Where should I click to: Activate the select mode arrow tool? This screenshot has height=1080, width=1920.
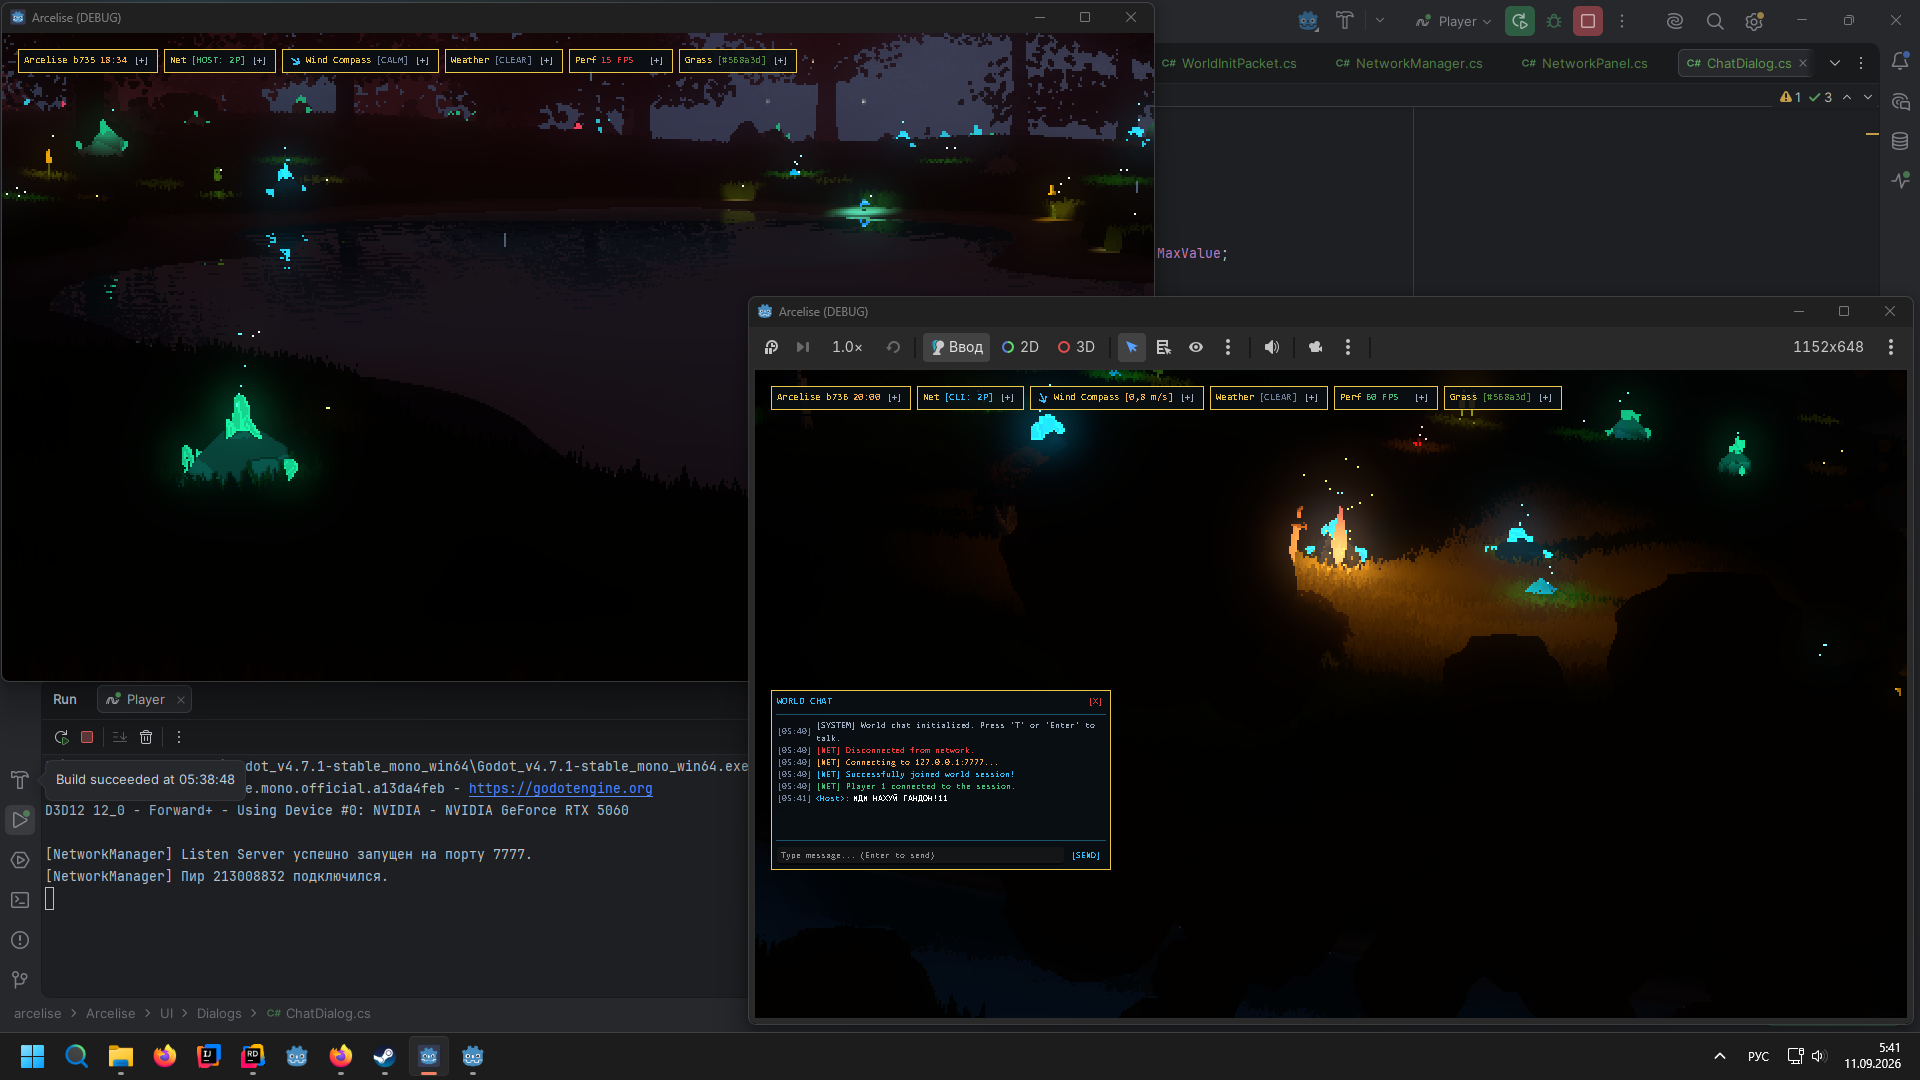click(1131, 347)
